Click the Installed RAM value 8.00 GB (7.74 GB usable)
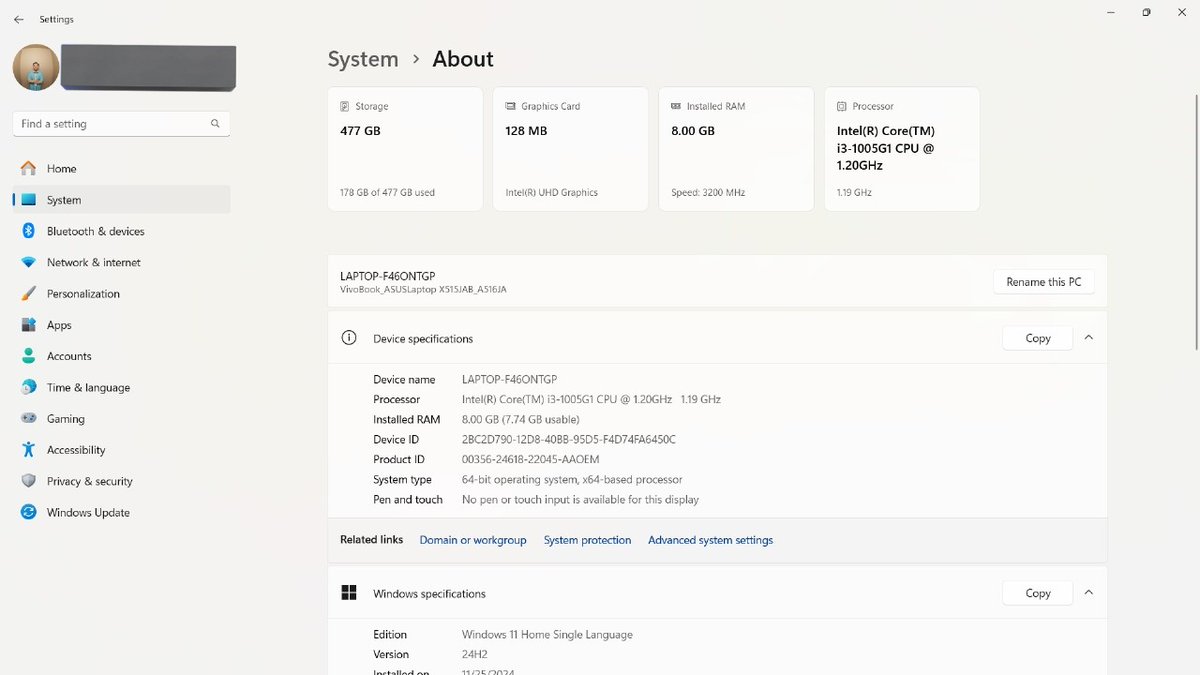Image resolution: width=1200 pixels, height=675 pixels. click(x=520, y=419)
